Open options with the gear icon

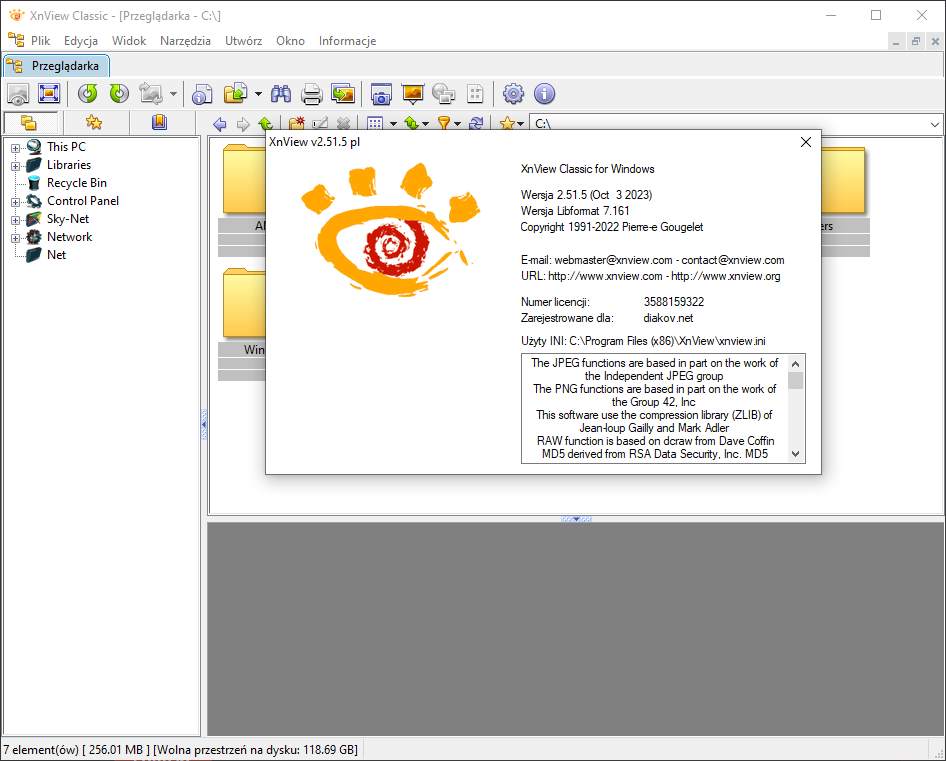point(513,94)
